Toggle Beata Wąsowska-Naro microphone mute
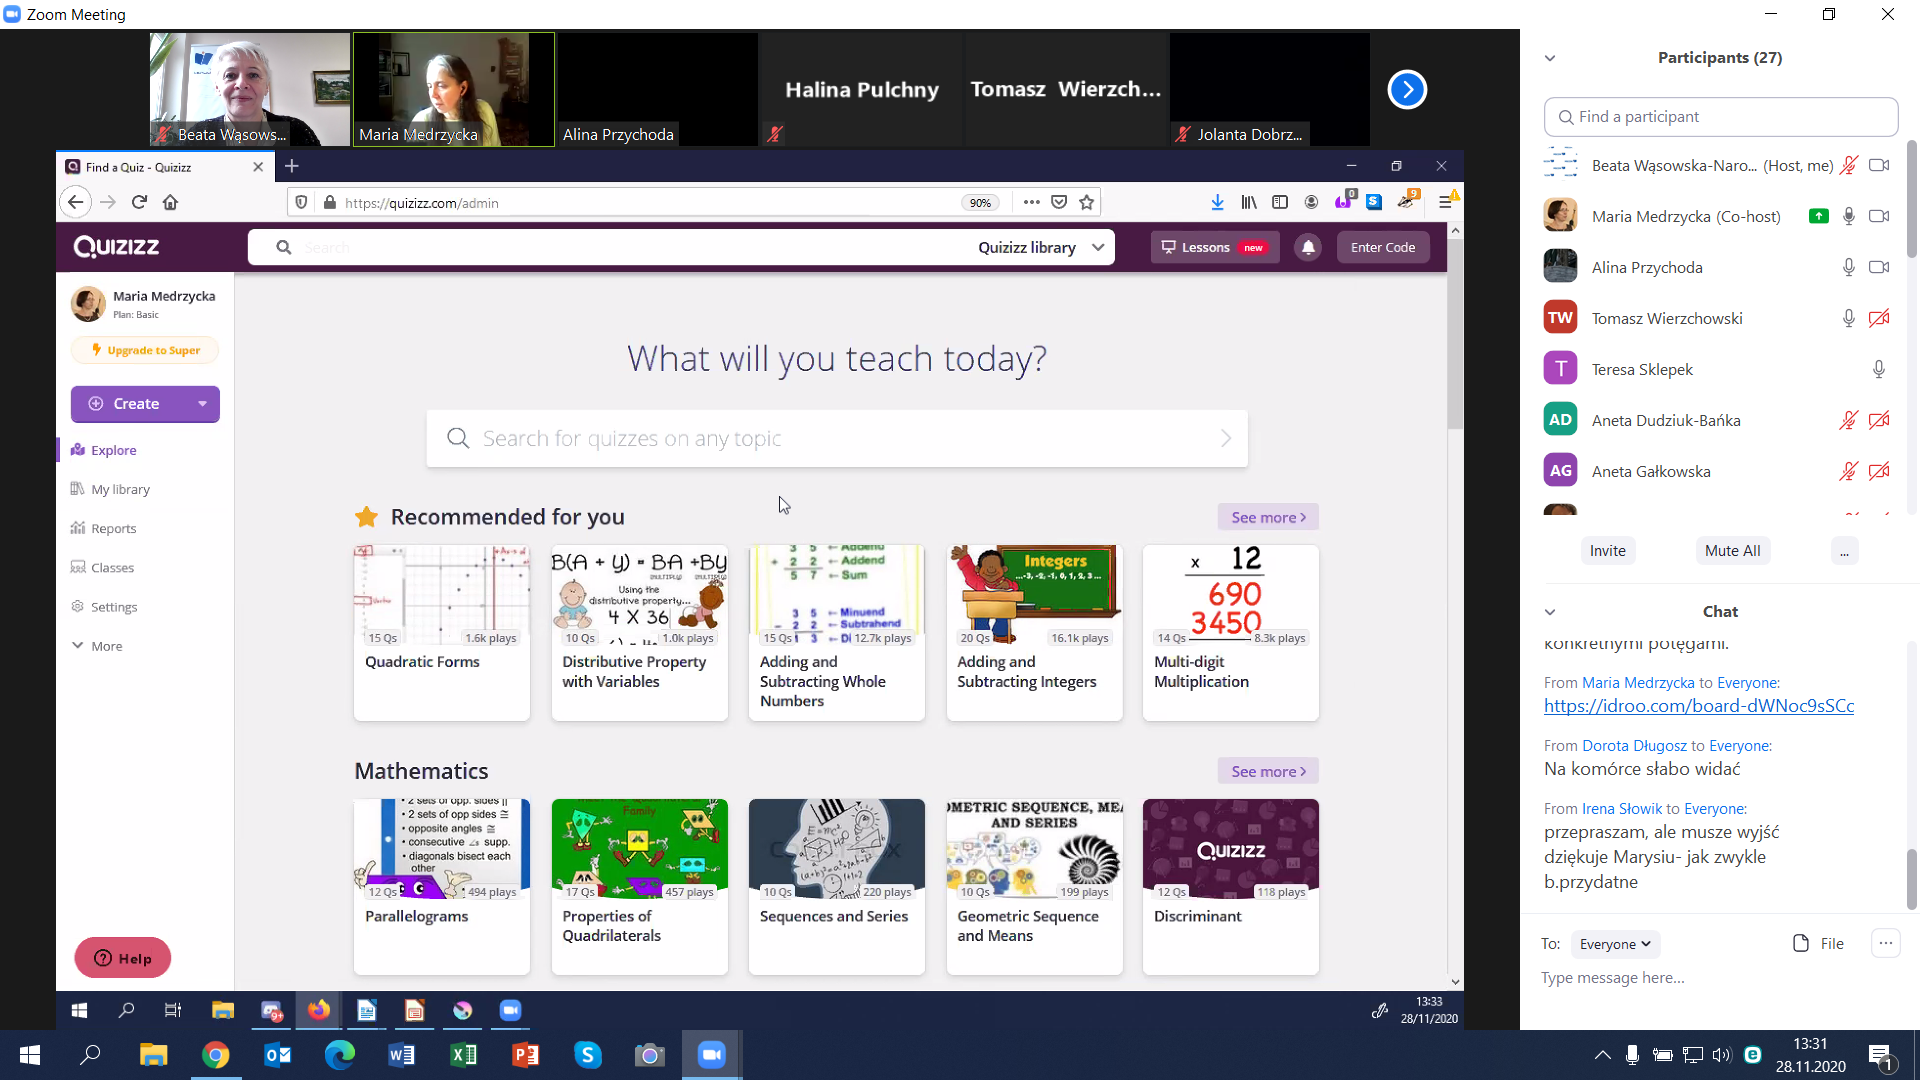Viewport: 1920px width, 1080px height. pyautogui.click(x=1848, y=165)
